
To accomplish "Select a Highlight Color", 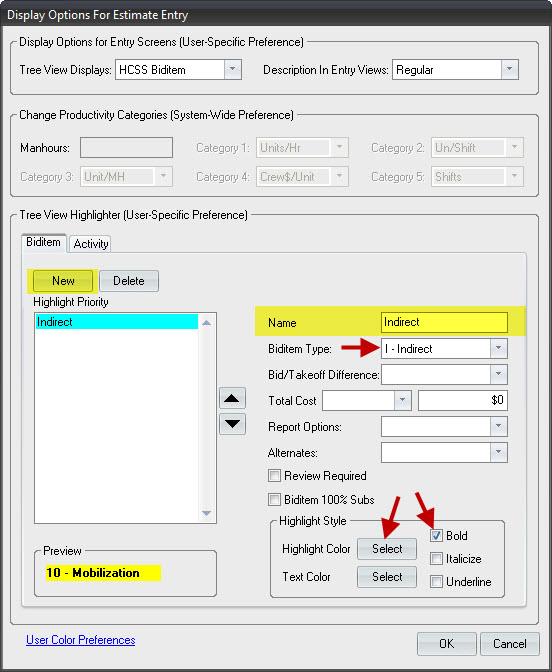I will [x=387, y=549].
